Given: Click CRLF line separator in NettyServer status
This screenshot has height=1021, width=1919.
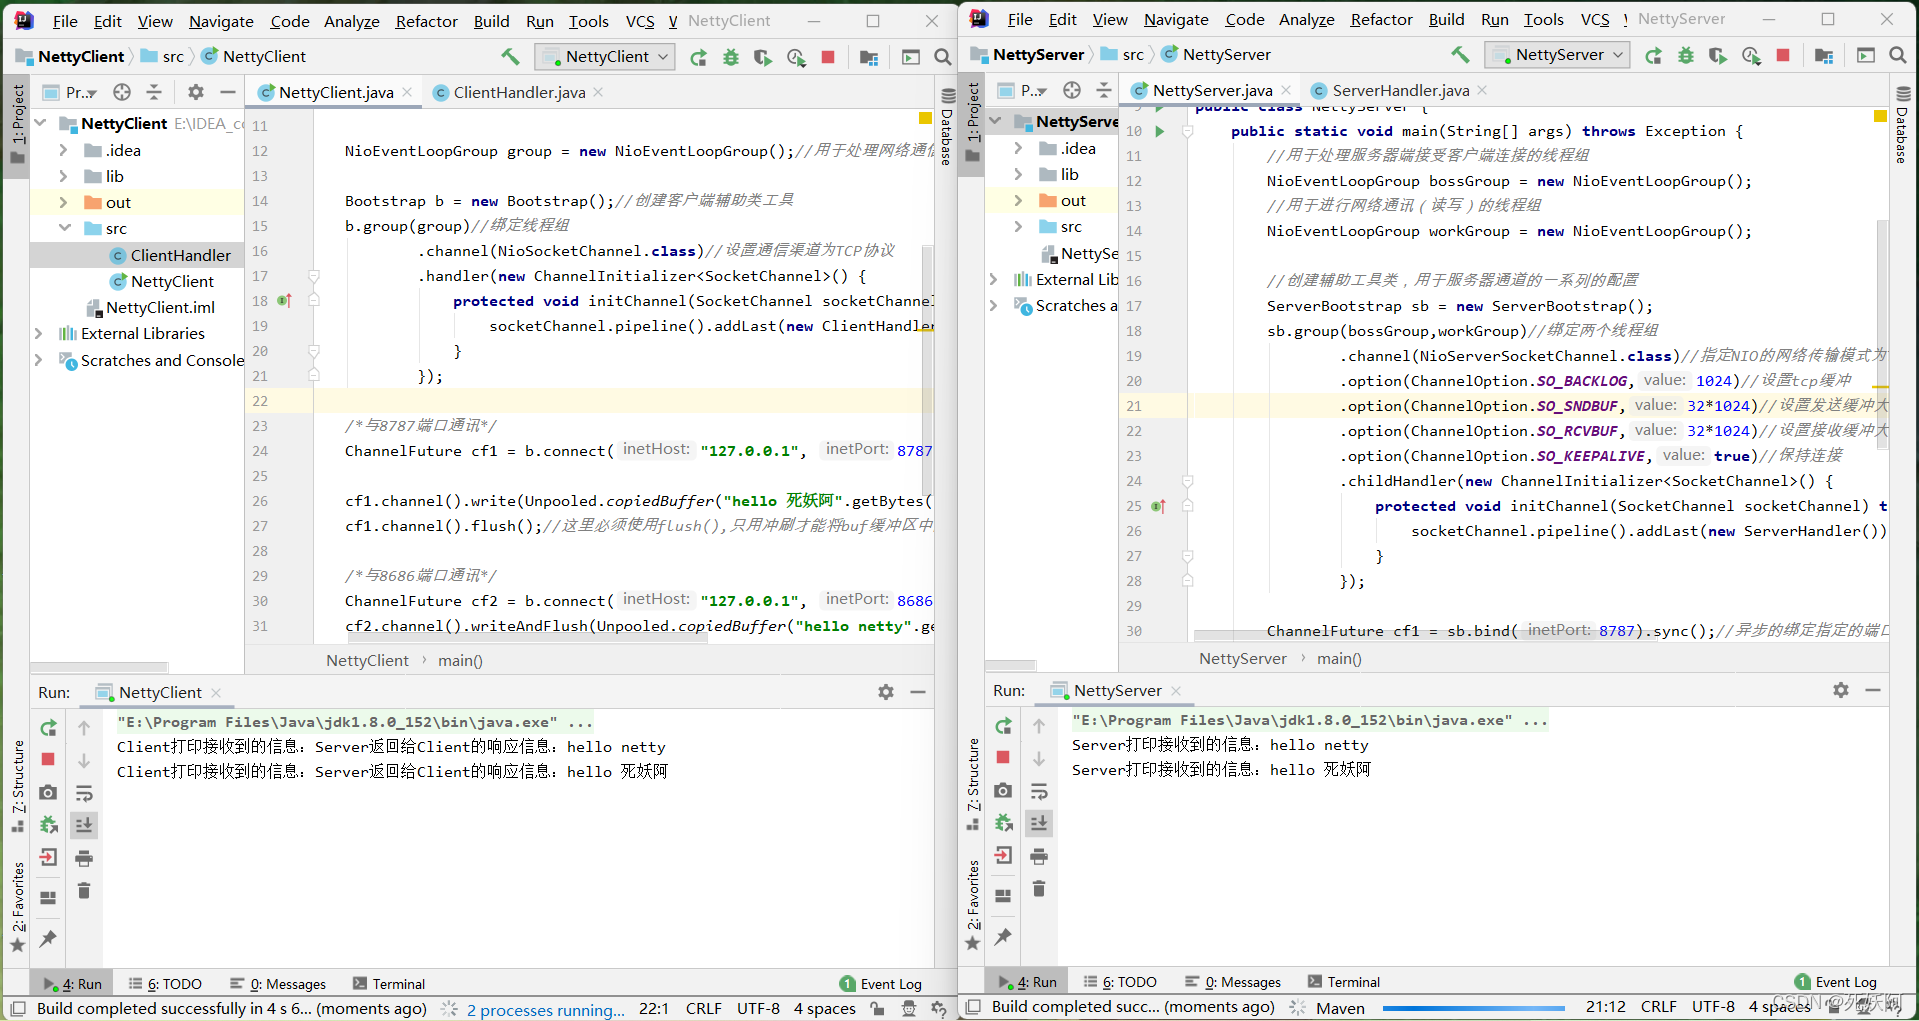Looking at the screenshot, I should (x=1659, y=1006).
